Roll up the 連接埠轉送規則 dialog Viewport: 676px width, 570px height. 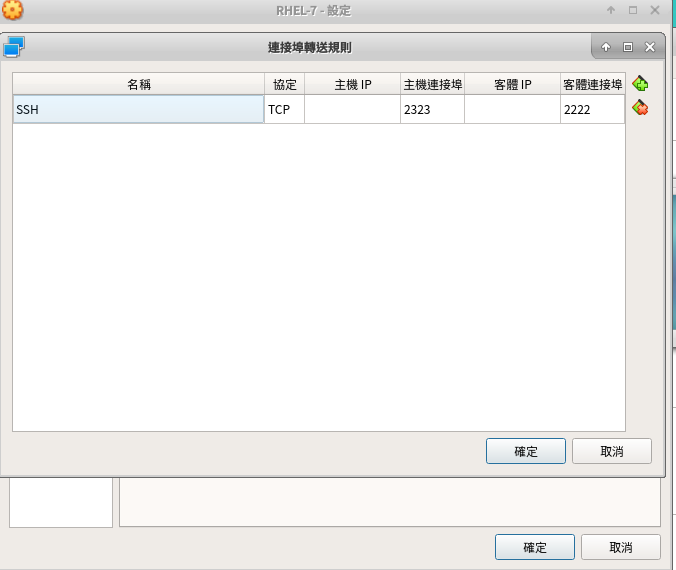pyautogui.click(x=606, y=47)
